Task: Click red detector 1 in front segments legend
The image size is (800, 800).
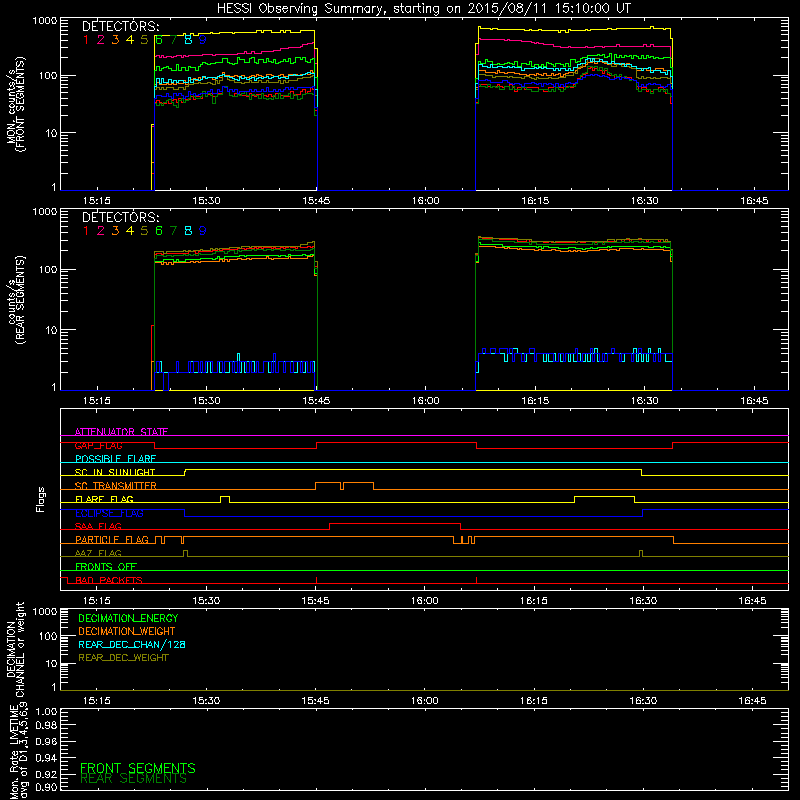Action: 86,40
